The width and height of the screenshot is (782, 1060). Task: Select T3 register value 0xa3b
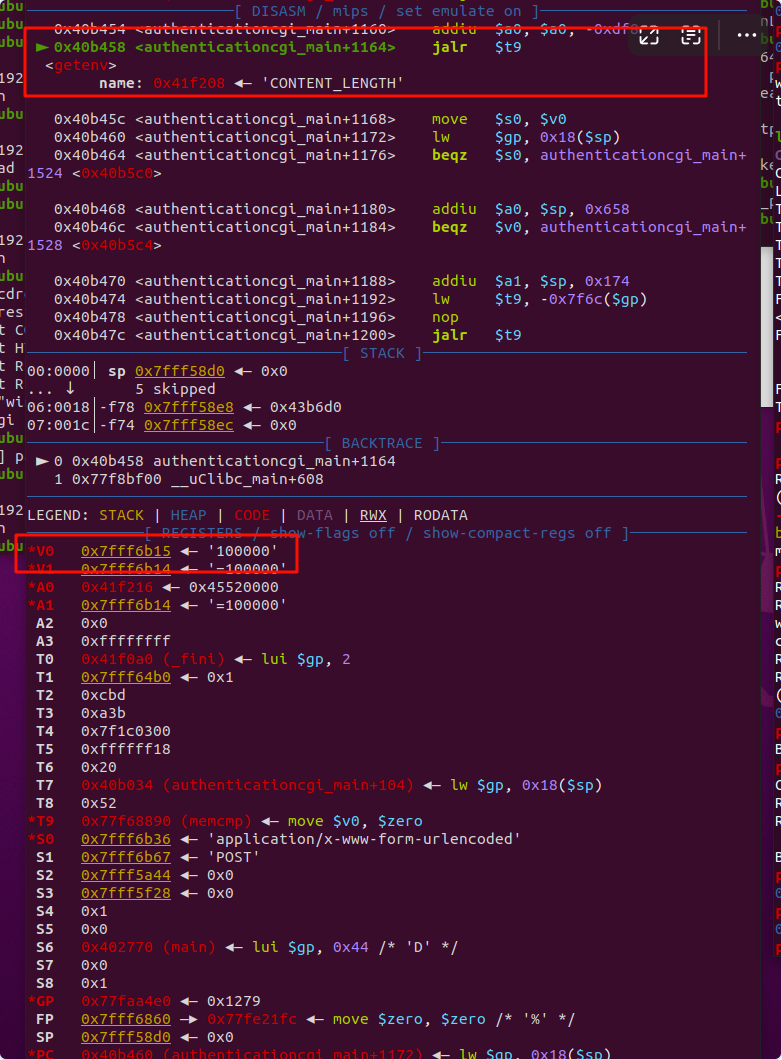pyautogui.click(x=103, y=713)
